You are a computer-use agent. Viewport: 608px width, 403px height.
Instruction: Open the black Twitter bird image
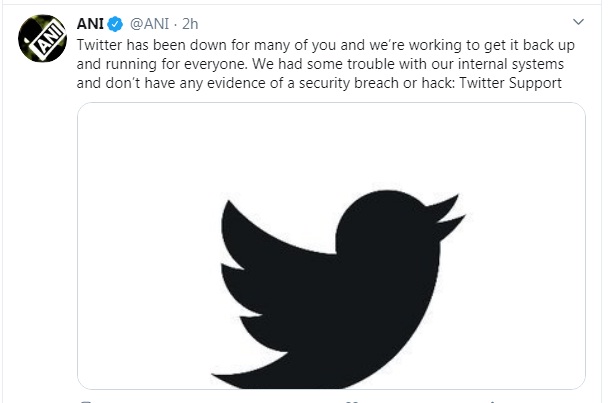[331, 246]
